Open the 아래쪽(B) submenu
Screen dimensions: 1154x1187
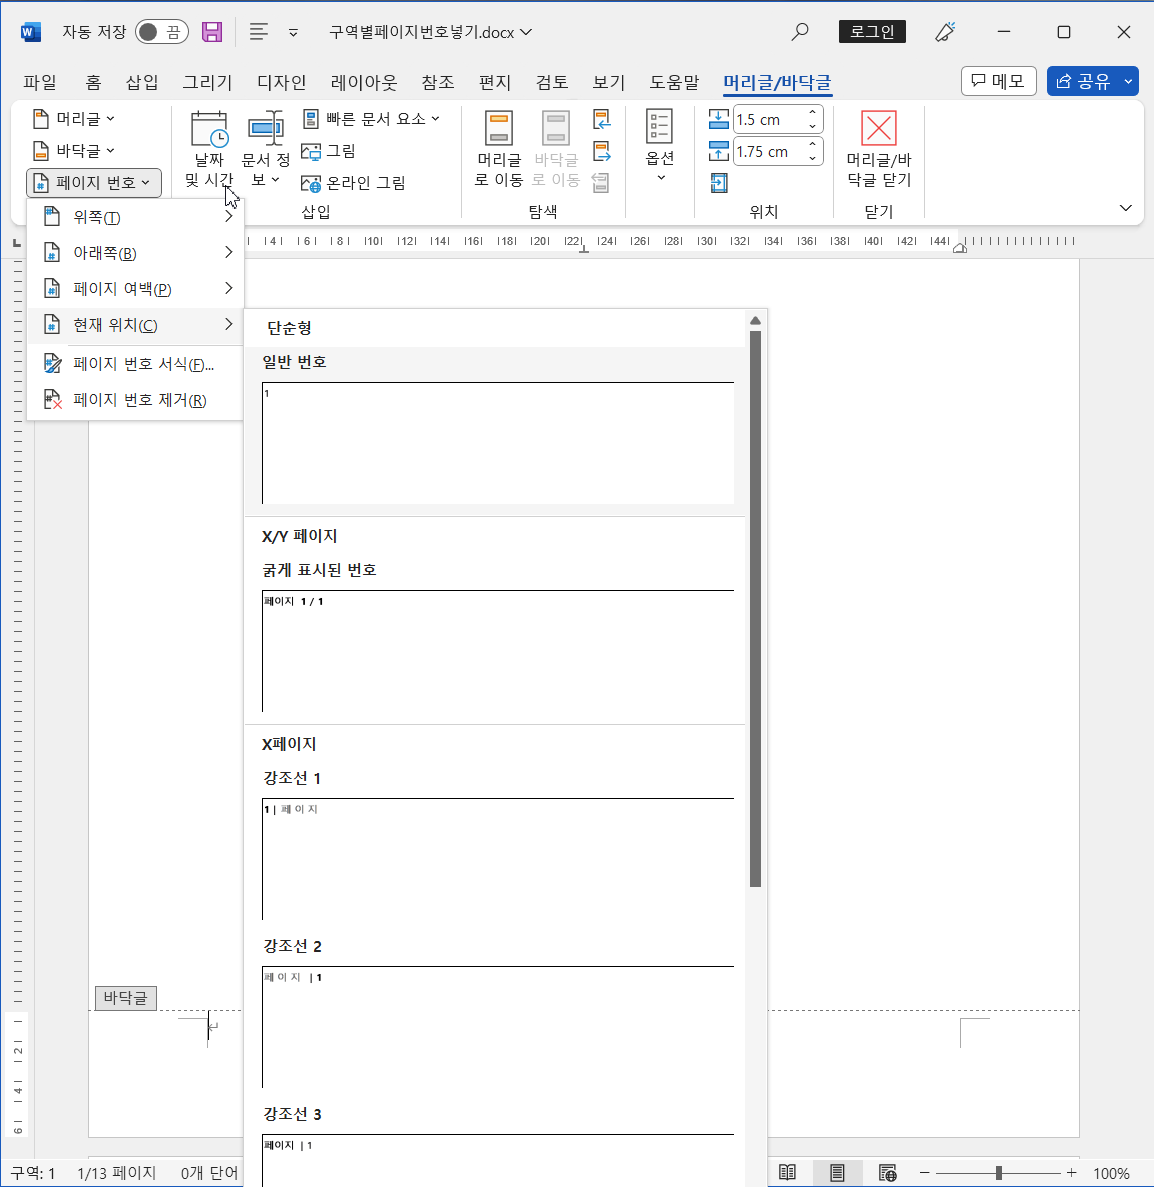tap(135, 253)
